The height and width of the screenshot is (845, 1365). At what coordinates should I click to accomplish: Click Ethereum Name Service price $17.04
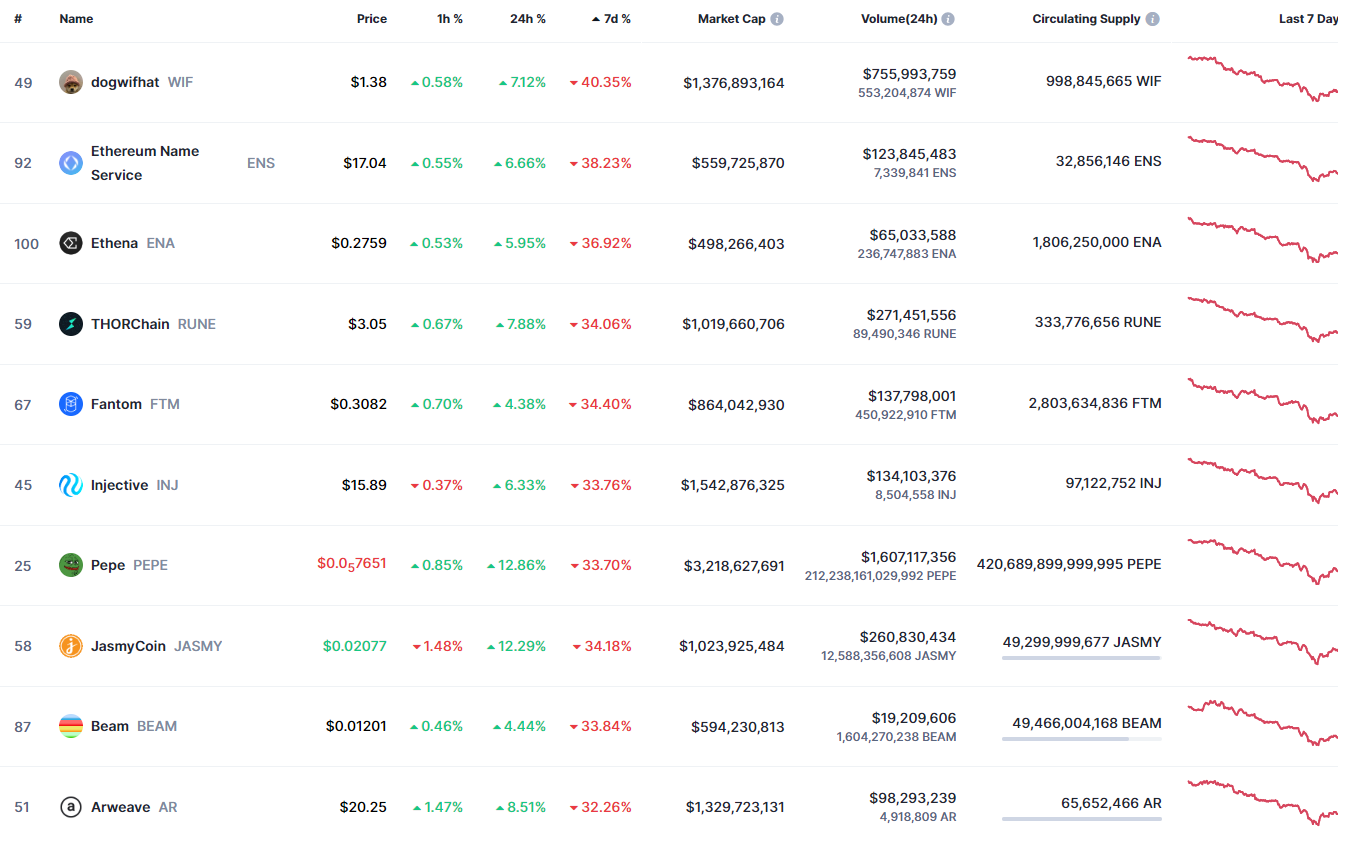pos(365,163)
